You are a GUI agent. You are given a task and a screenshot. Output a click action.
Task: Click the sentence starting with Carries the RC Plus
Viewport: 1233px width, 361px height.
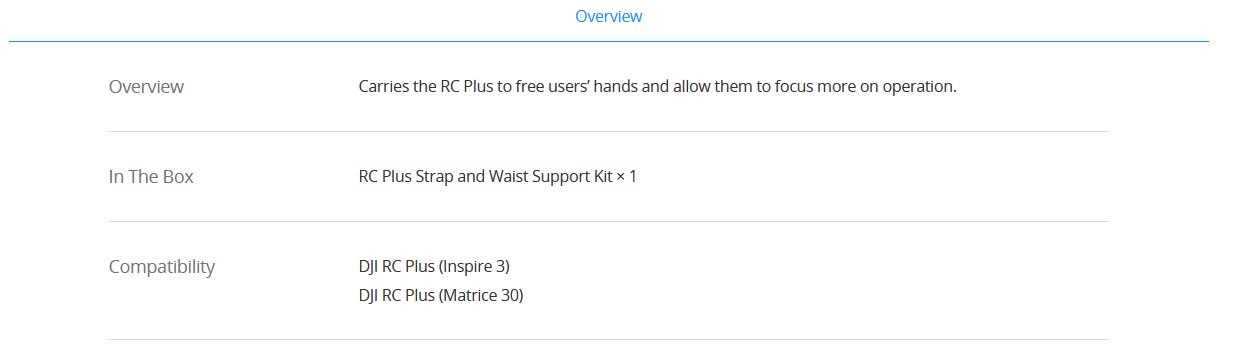pyautogui.click(x=657, y=86)
